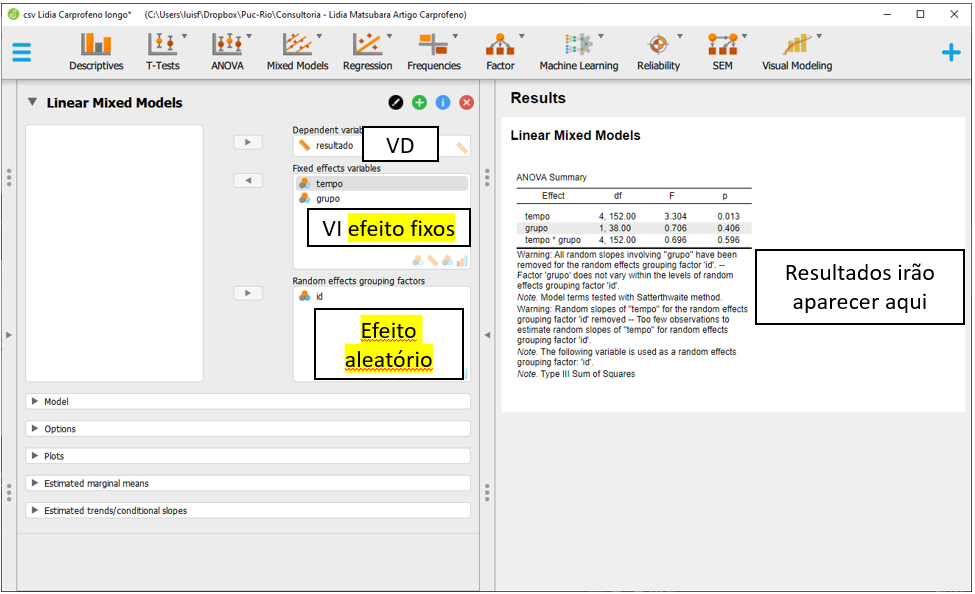Viewport: 975px width, 594px height.
Task: Open the hamburger main menu
Action: (x=22, y=53)
